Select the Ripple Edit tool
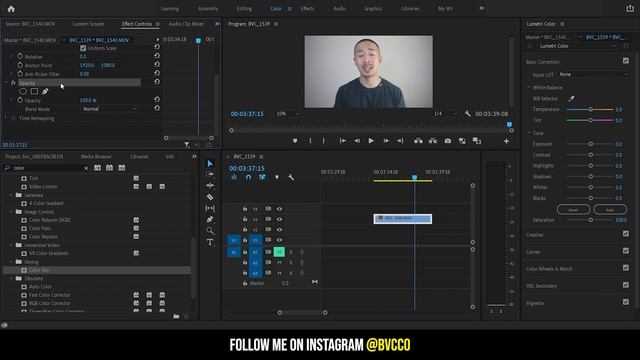Viewport: 640px width, 360px height. click(210, 186)
